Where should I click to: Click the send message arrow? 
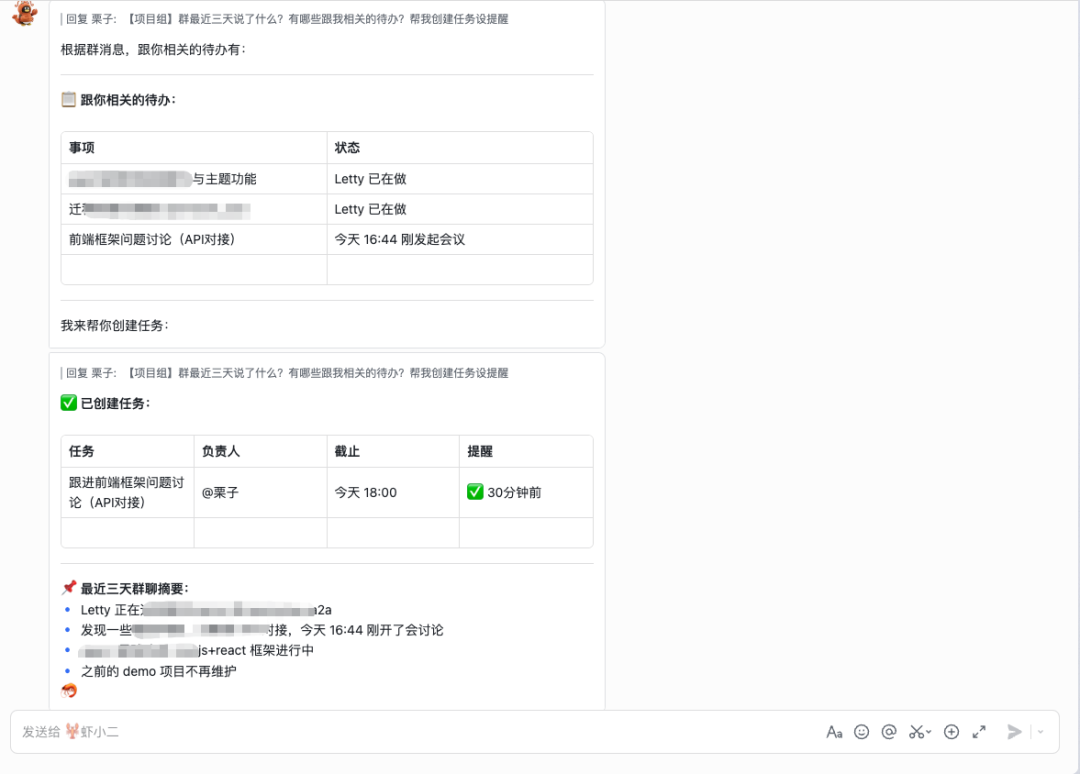(x=1014, y=731)
